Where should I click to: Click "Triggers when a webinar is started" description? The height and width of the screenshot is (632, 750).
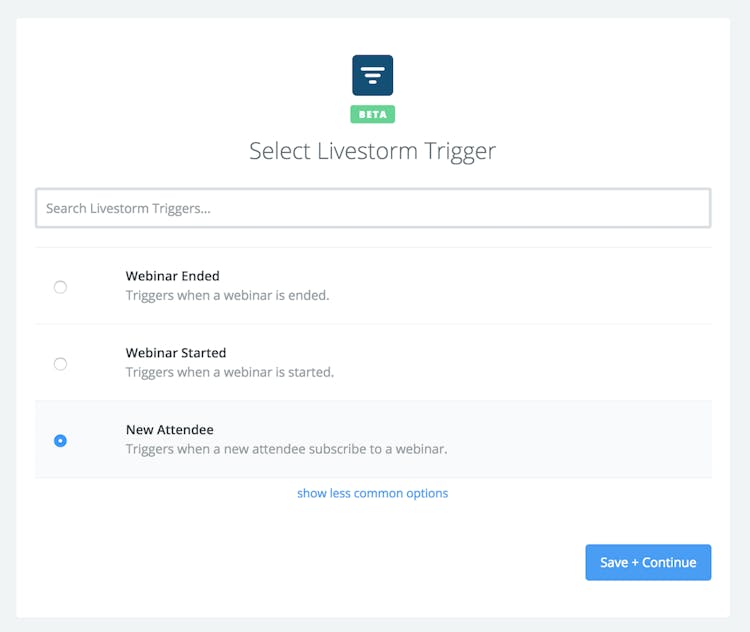tap(229, 373)
